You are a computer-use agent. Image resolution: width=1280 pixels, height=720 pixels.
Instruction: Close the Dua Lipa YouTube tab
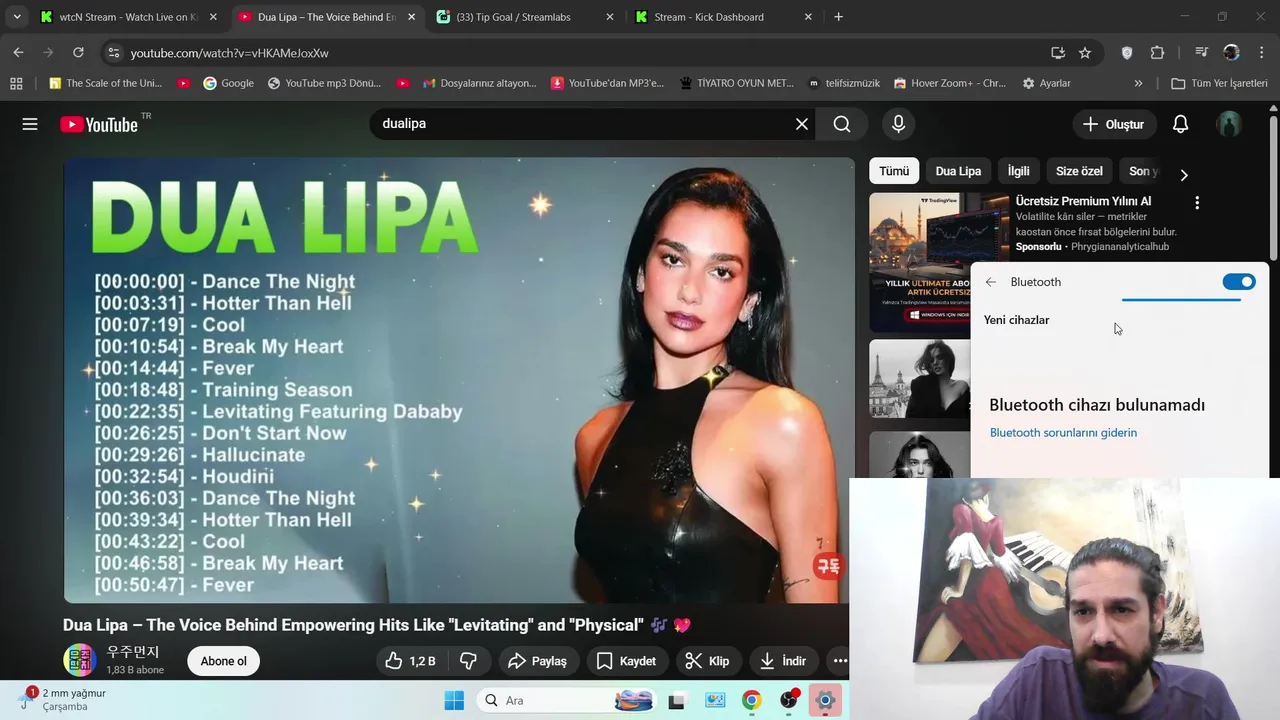point(411,17)
